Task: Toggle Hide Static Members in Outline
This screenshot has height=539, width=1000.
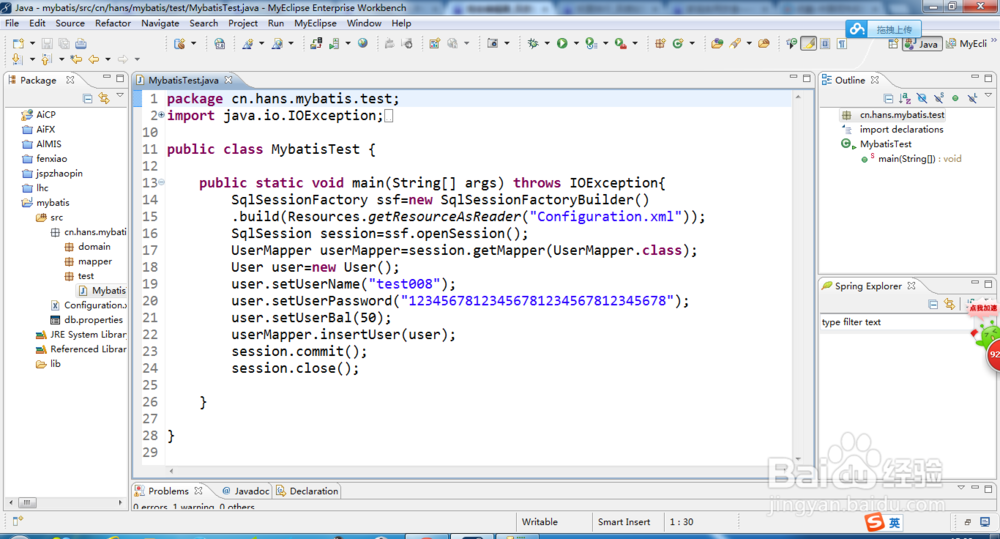Action: (939, 98)
